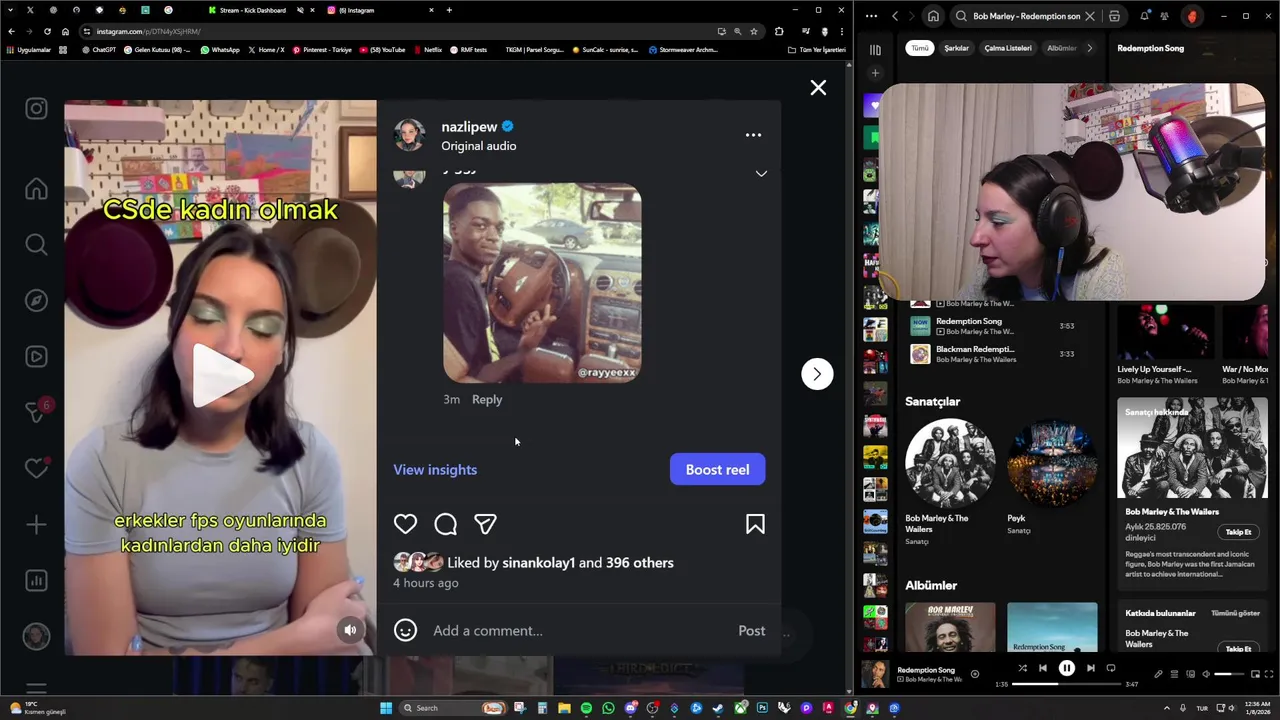The height and width of the screenshot is (720, 1280).
Task: Open the Instagram dashboard chart icon
Action: point(36,580)
